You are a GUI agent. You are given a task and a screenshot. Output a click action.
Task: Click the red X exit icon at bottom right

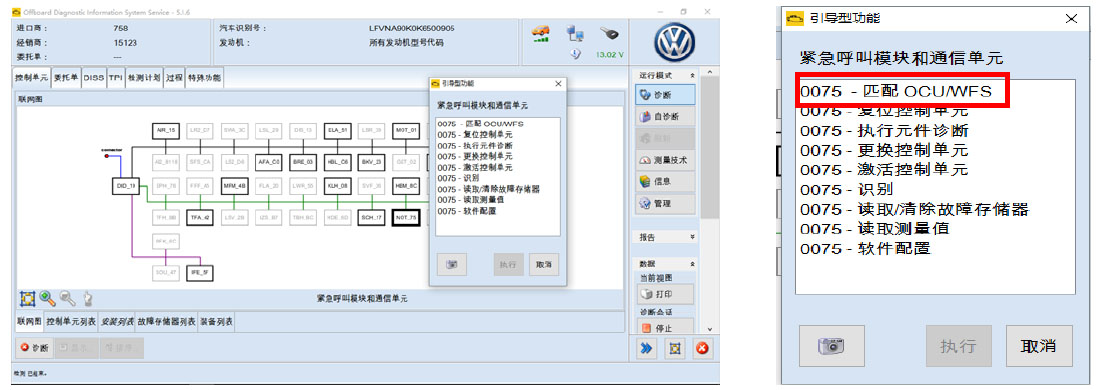point(702,348)
